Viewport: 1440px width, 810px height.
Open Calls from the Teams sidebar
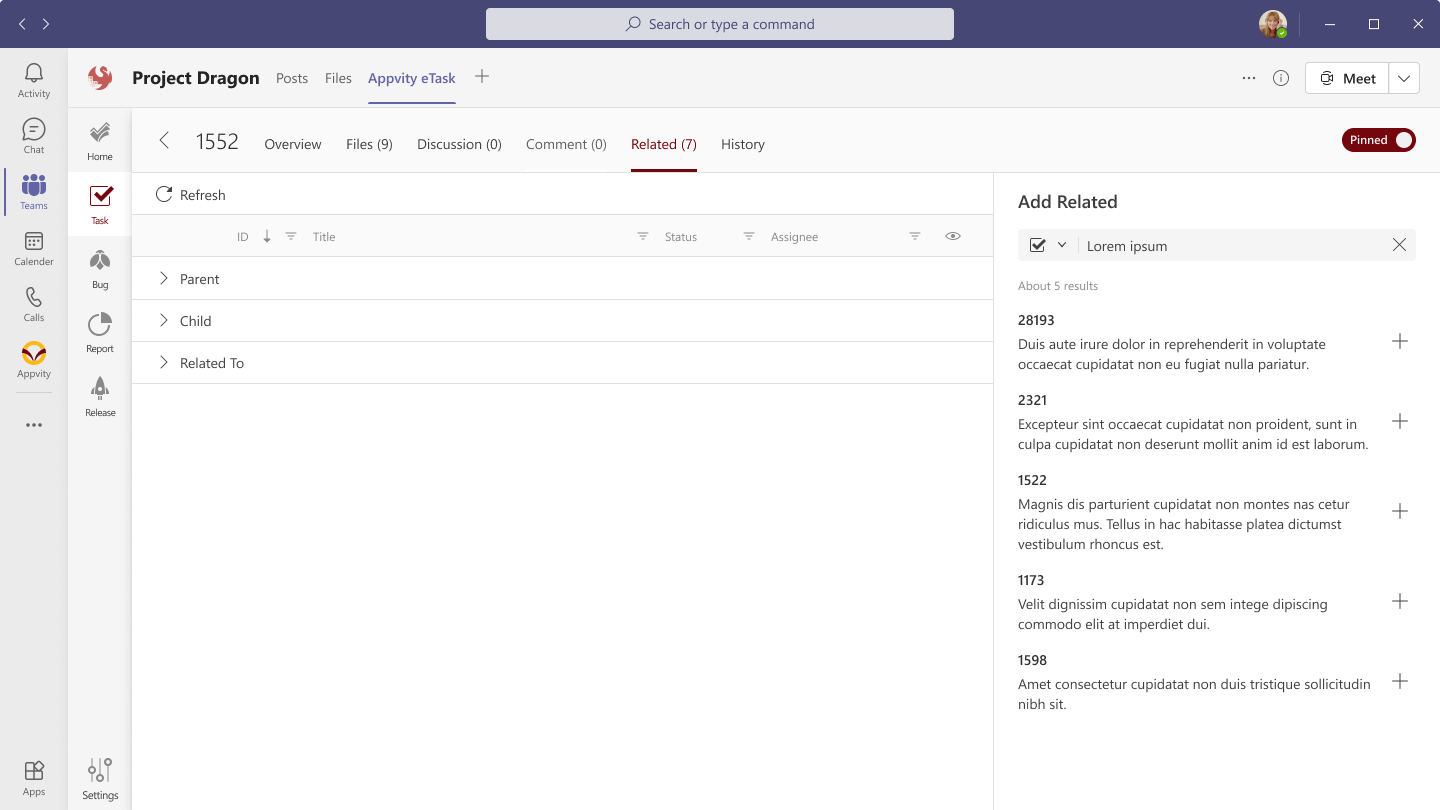(33, 306)
